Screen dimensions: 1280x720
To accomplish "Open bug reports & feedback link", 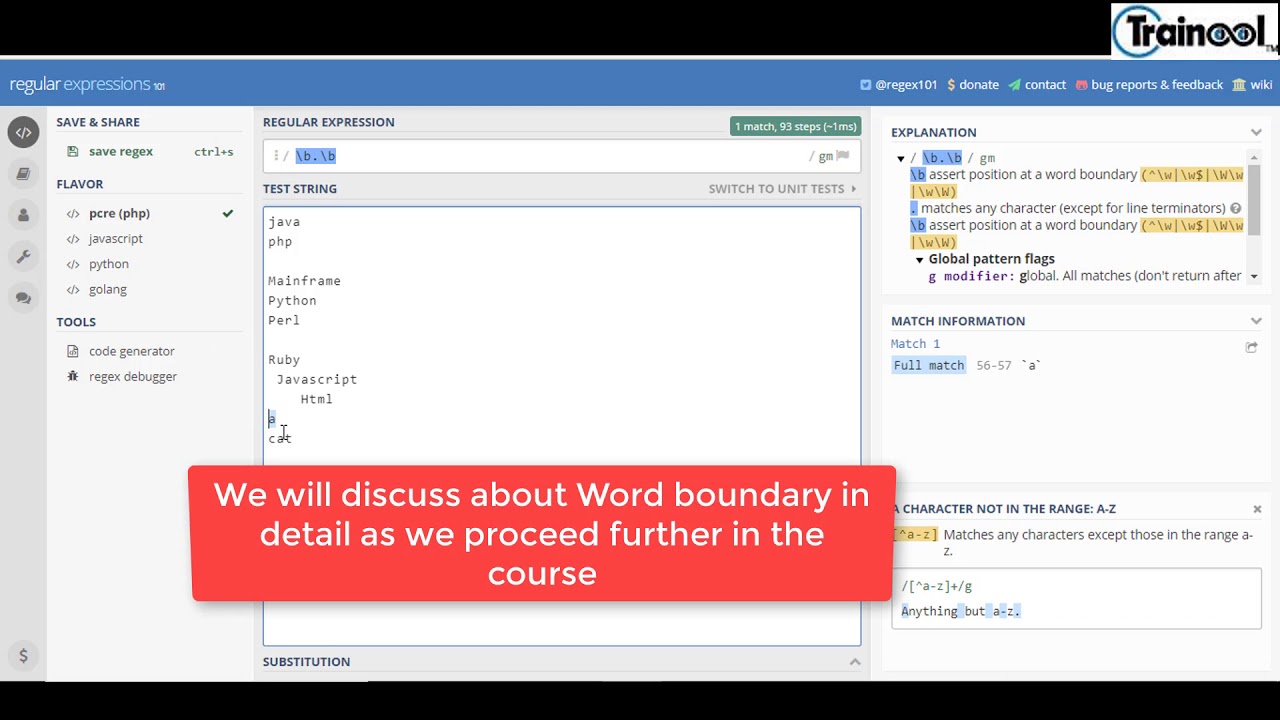I will (x=1149, y=85).
